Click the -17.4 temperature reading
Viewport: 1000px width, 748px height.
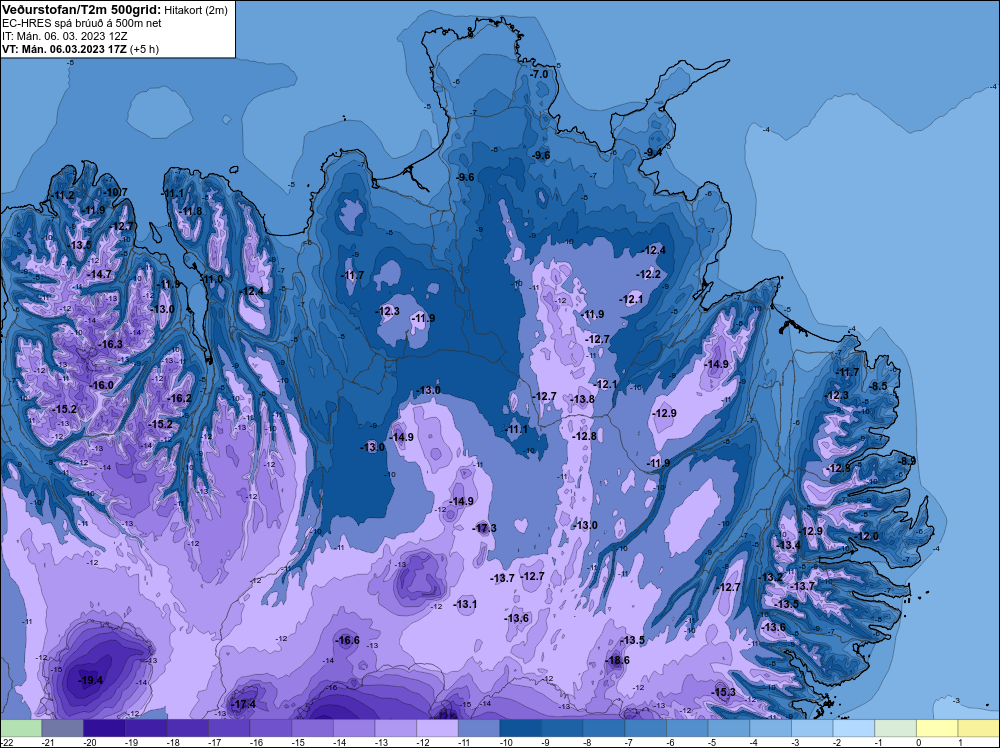click(x=243, y=705)
